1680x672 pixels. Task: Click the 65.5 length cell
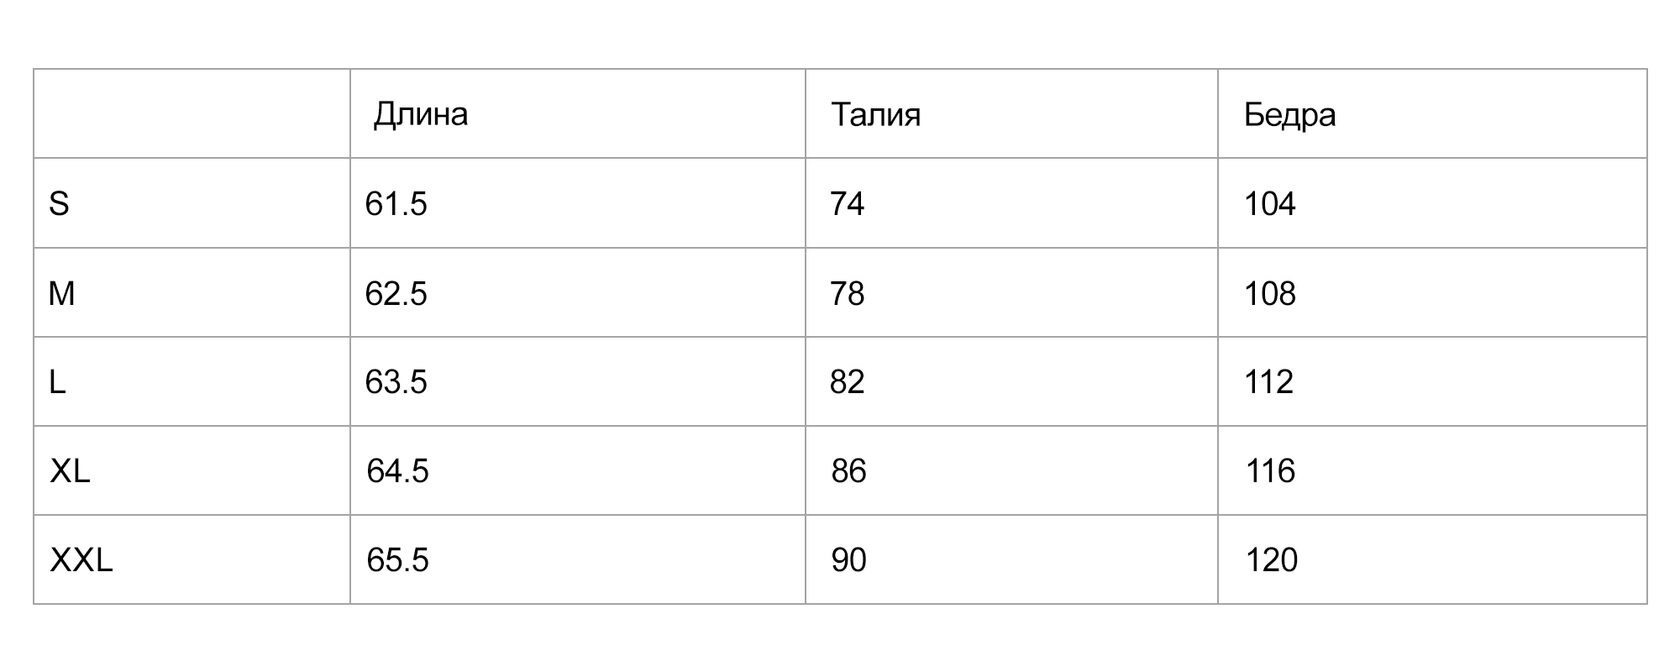(x=398, y=560)
